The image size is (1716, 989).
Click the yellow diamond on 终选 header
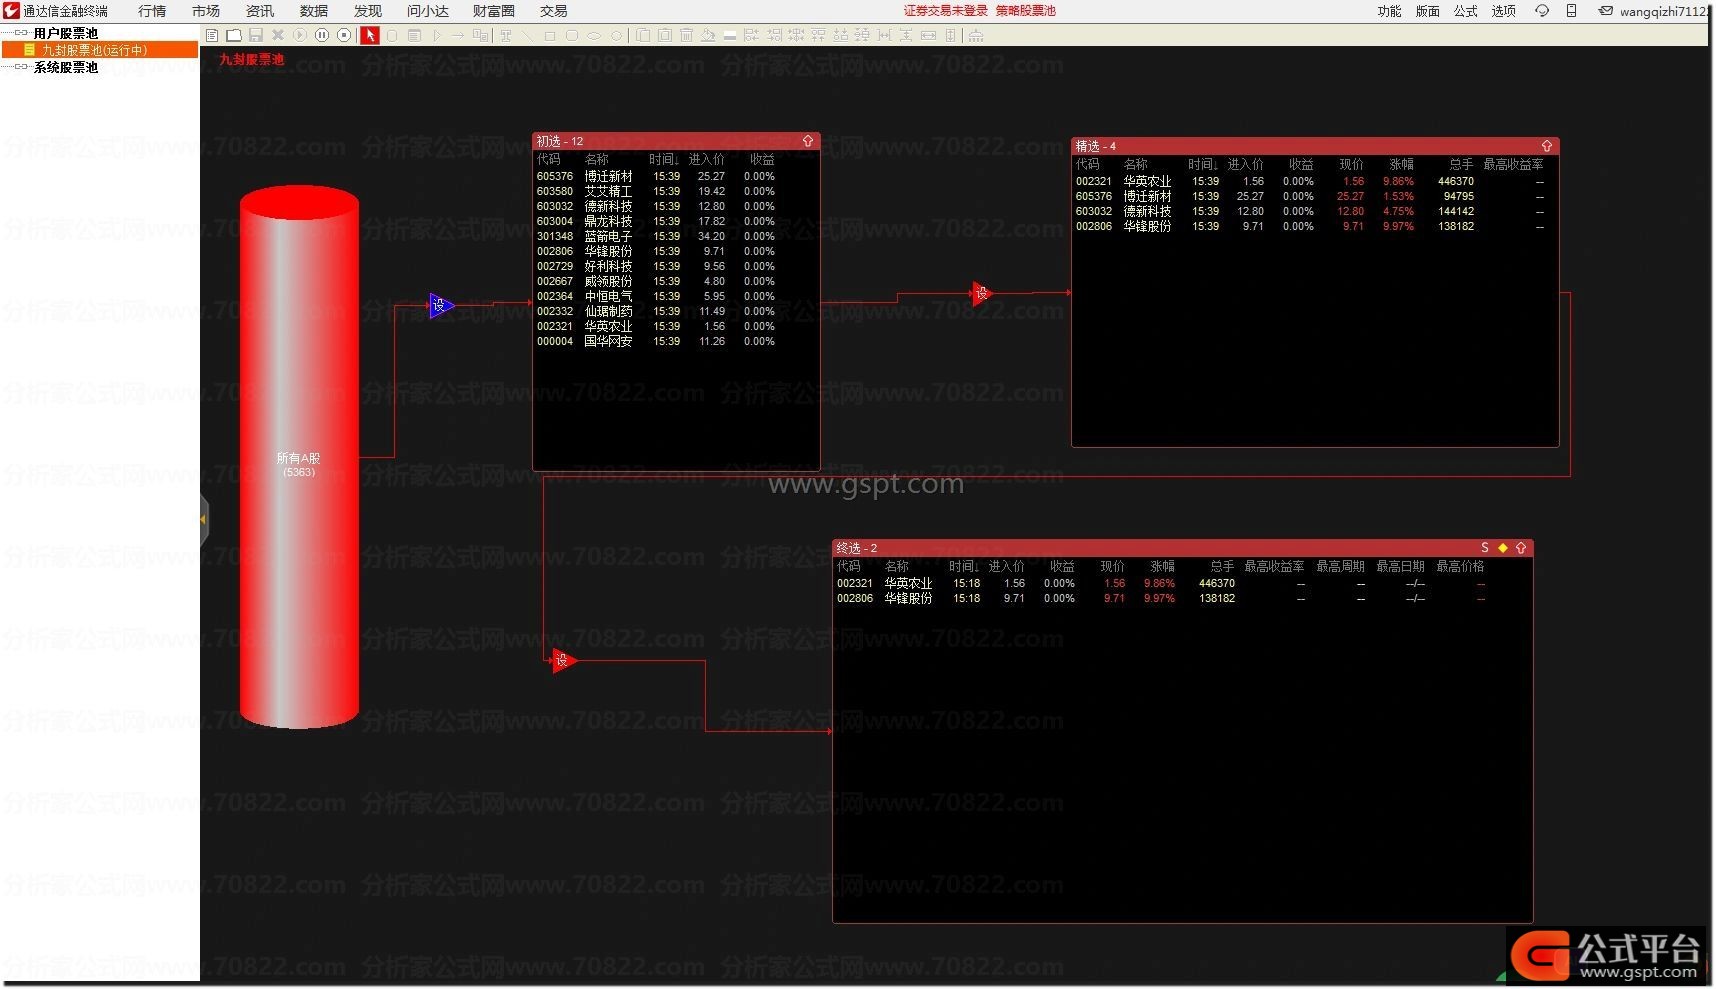(x=1503, y=548)
